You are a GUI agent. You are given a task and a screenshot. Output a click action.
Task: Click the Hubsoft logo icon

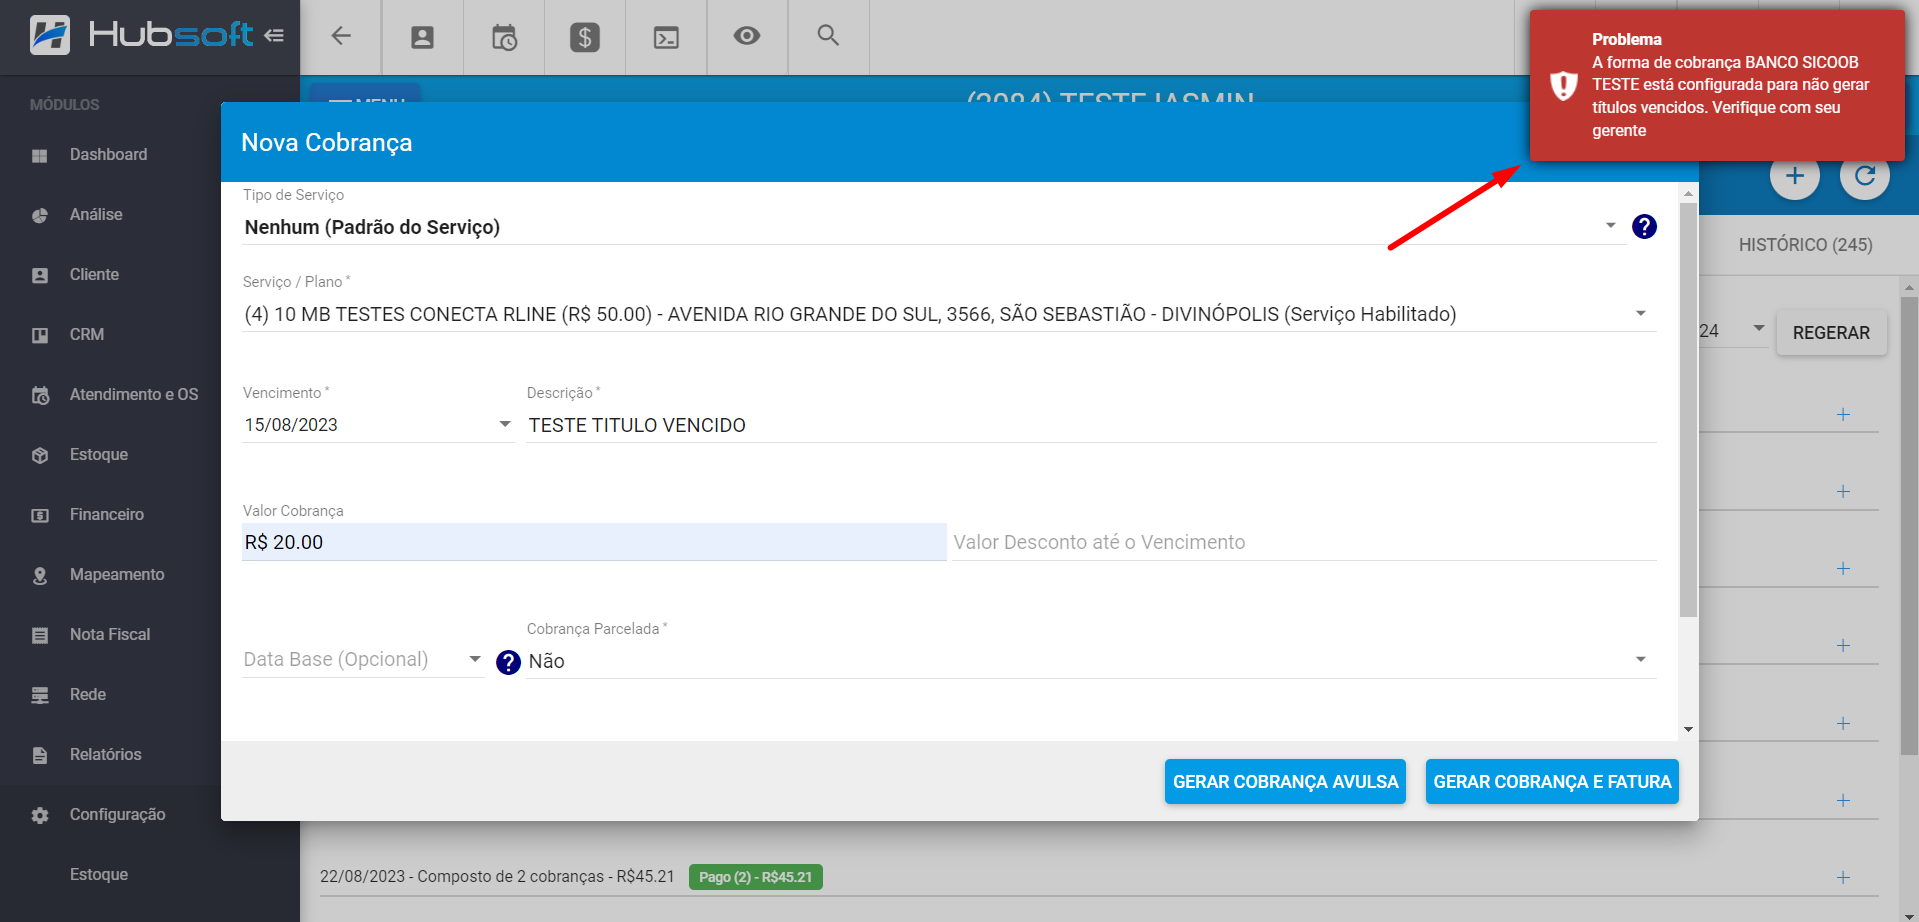50,35
